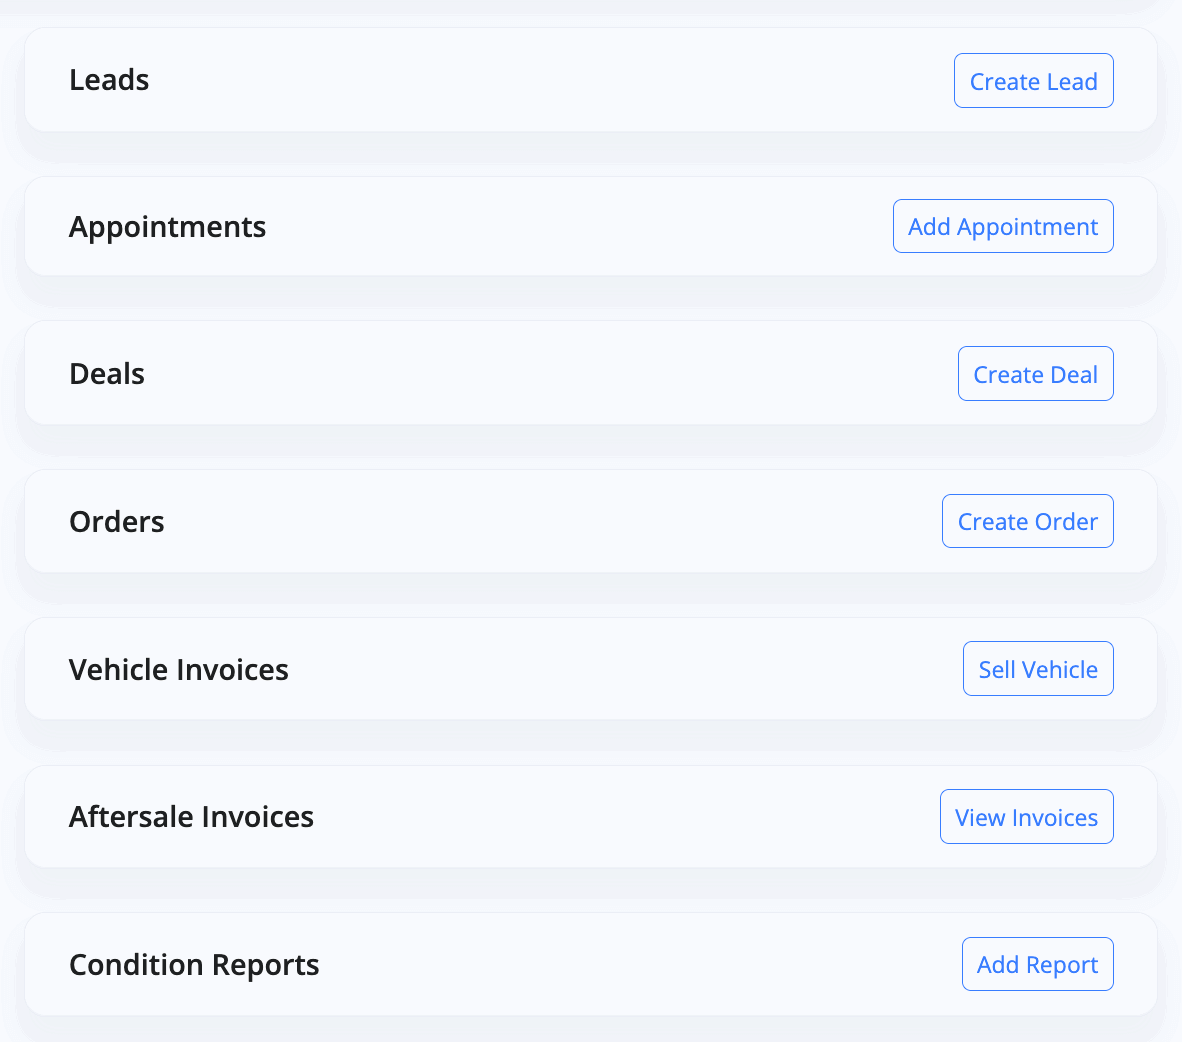1182x1042 pixels.
Task: Click blank middle area of Deals card
Action: (x=550, y=373)
